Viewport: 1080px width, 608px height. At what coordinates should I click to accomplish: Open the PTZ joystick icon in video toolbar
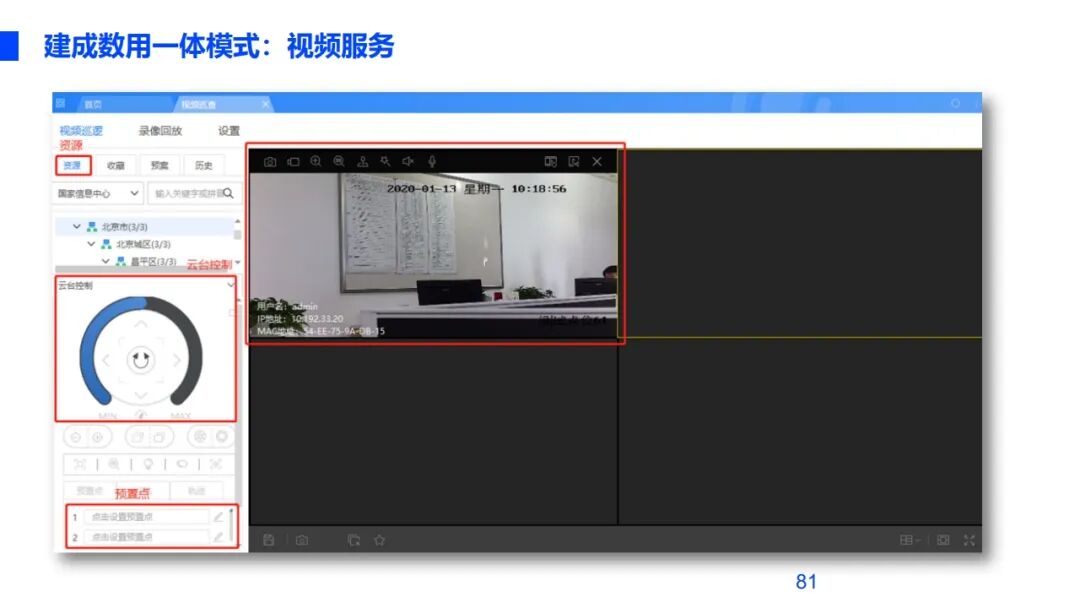[362, 161]
